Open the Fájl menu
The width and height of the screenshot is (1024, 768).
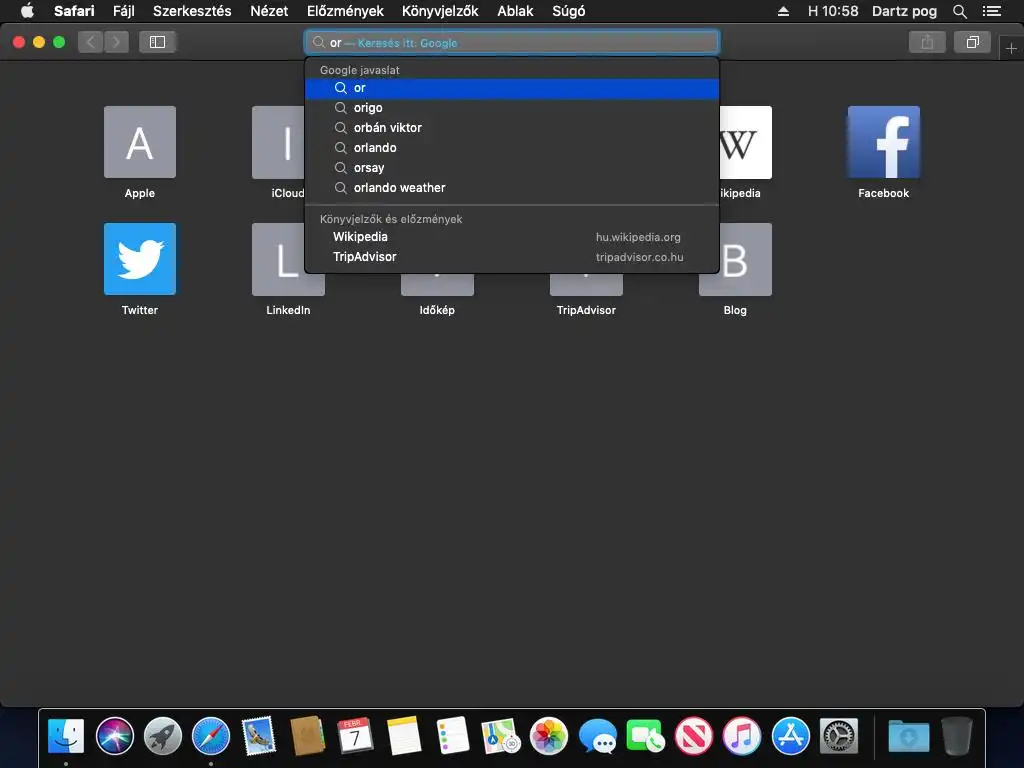[123, 11]
